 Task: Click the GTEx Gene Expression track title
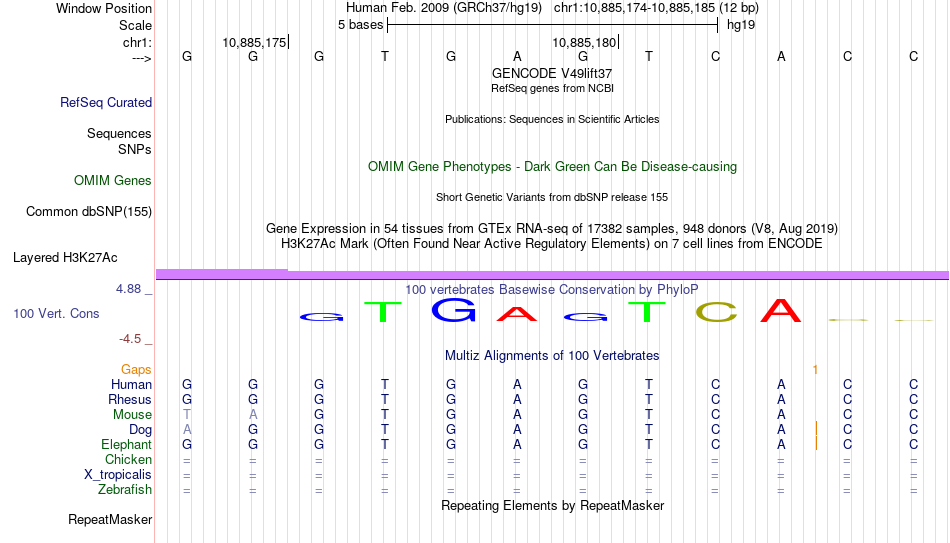click(x=552, y=228)
